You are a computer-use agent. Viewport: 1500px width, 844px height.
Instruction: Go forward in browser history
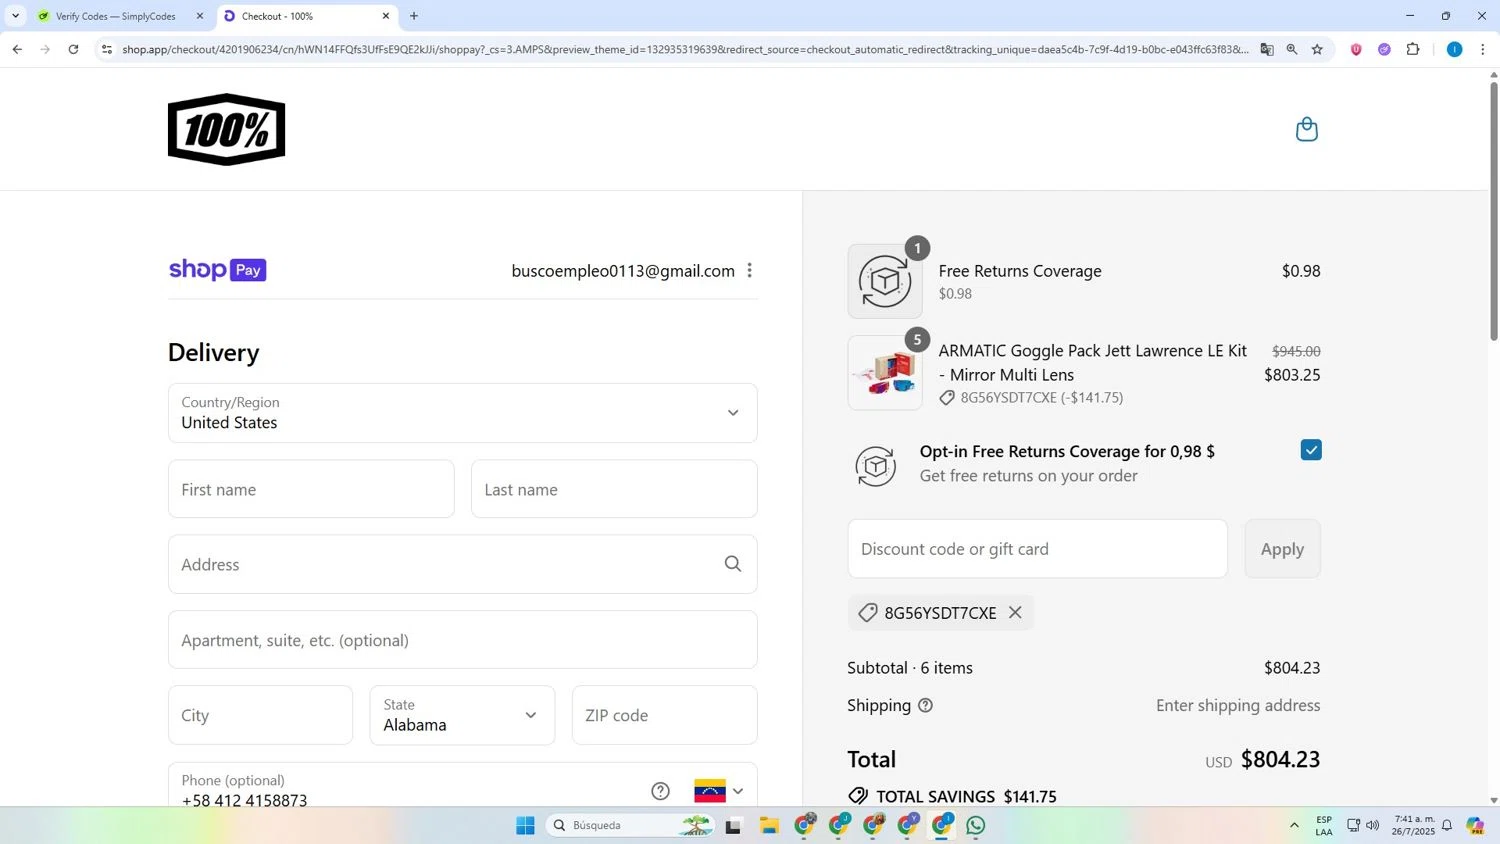tap(45, 49)
